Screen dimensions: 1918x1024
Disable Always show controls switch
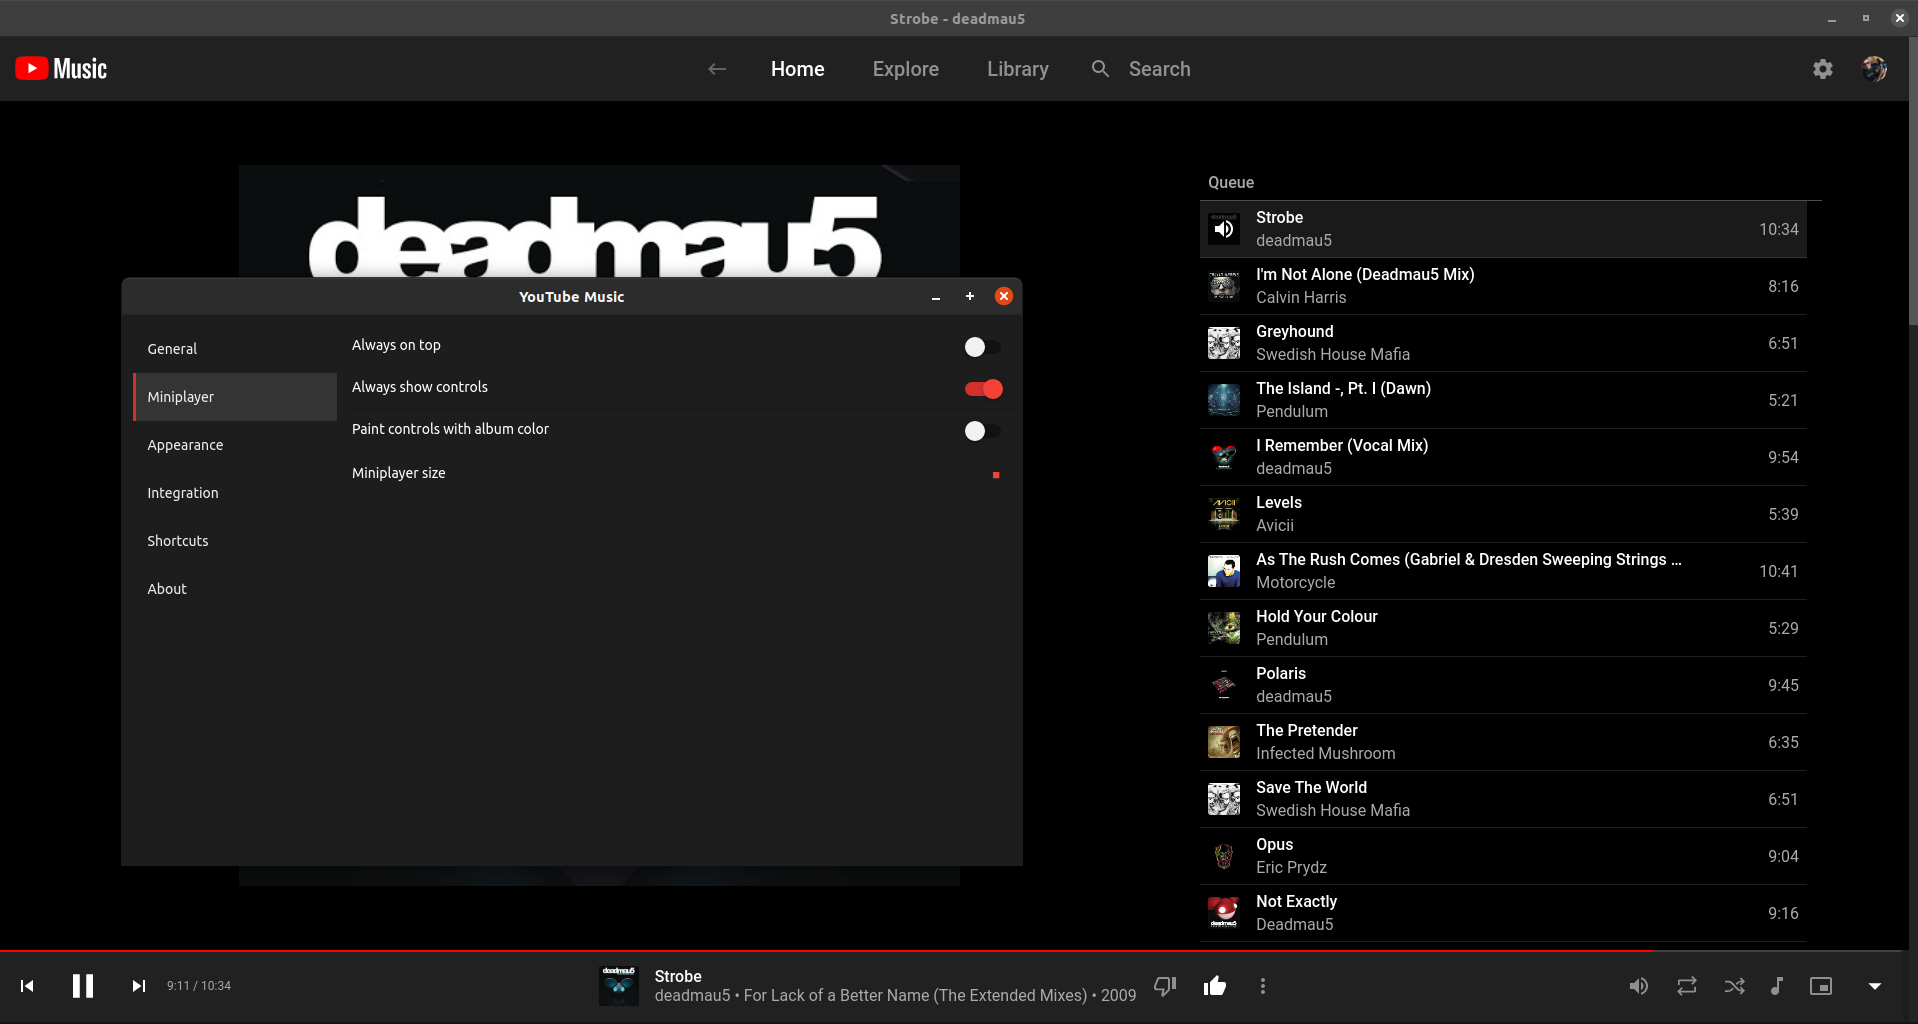pos(984,389)
